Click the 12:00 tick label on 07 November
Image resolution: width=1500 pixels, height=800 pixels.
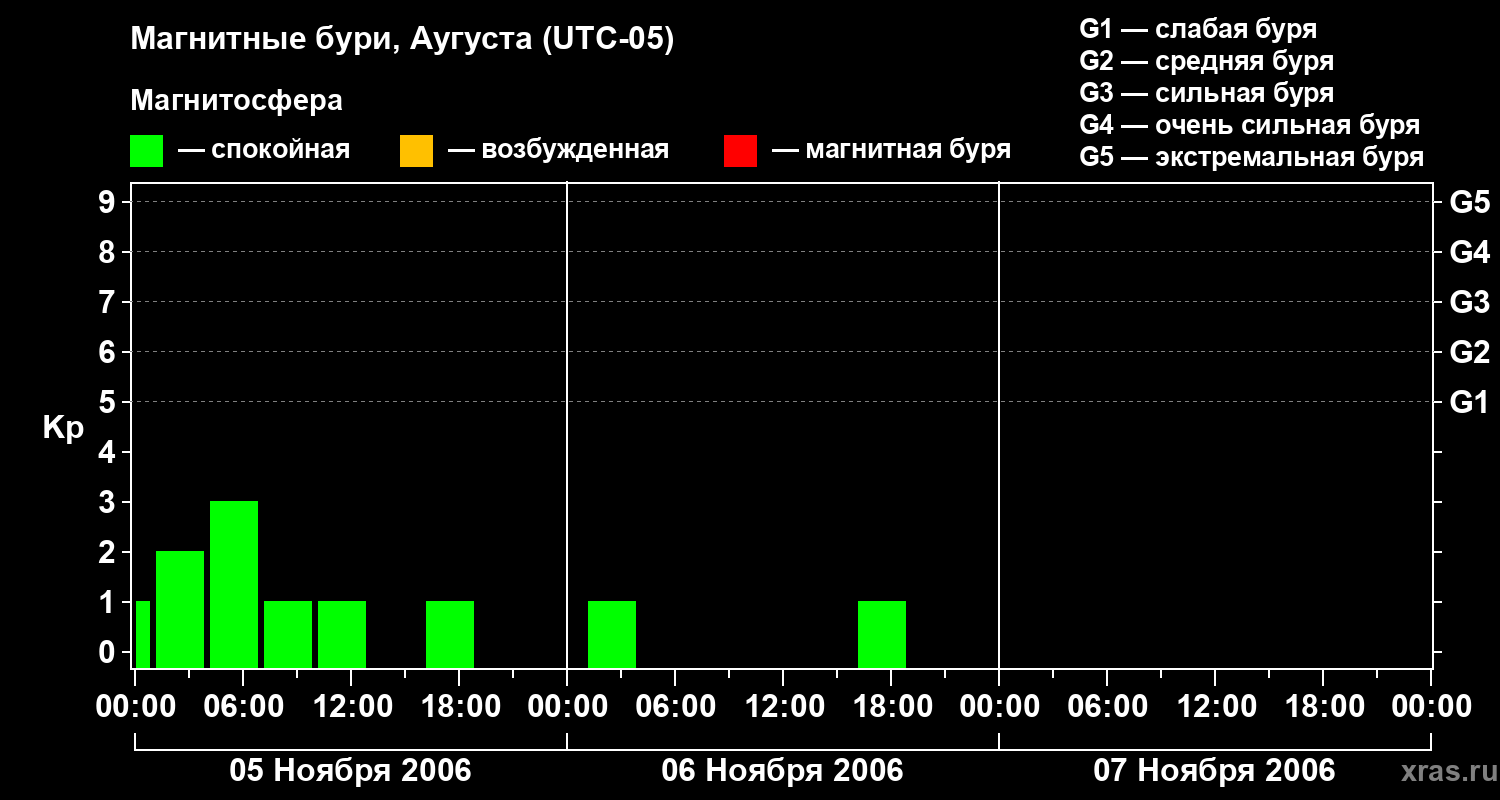click(1214, 707)
